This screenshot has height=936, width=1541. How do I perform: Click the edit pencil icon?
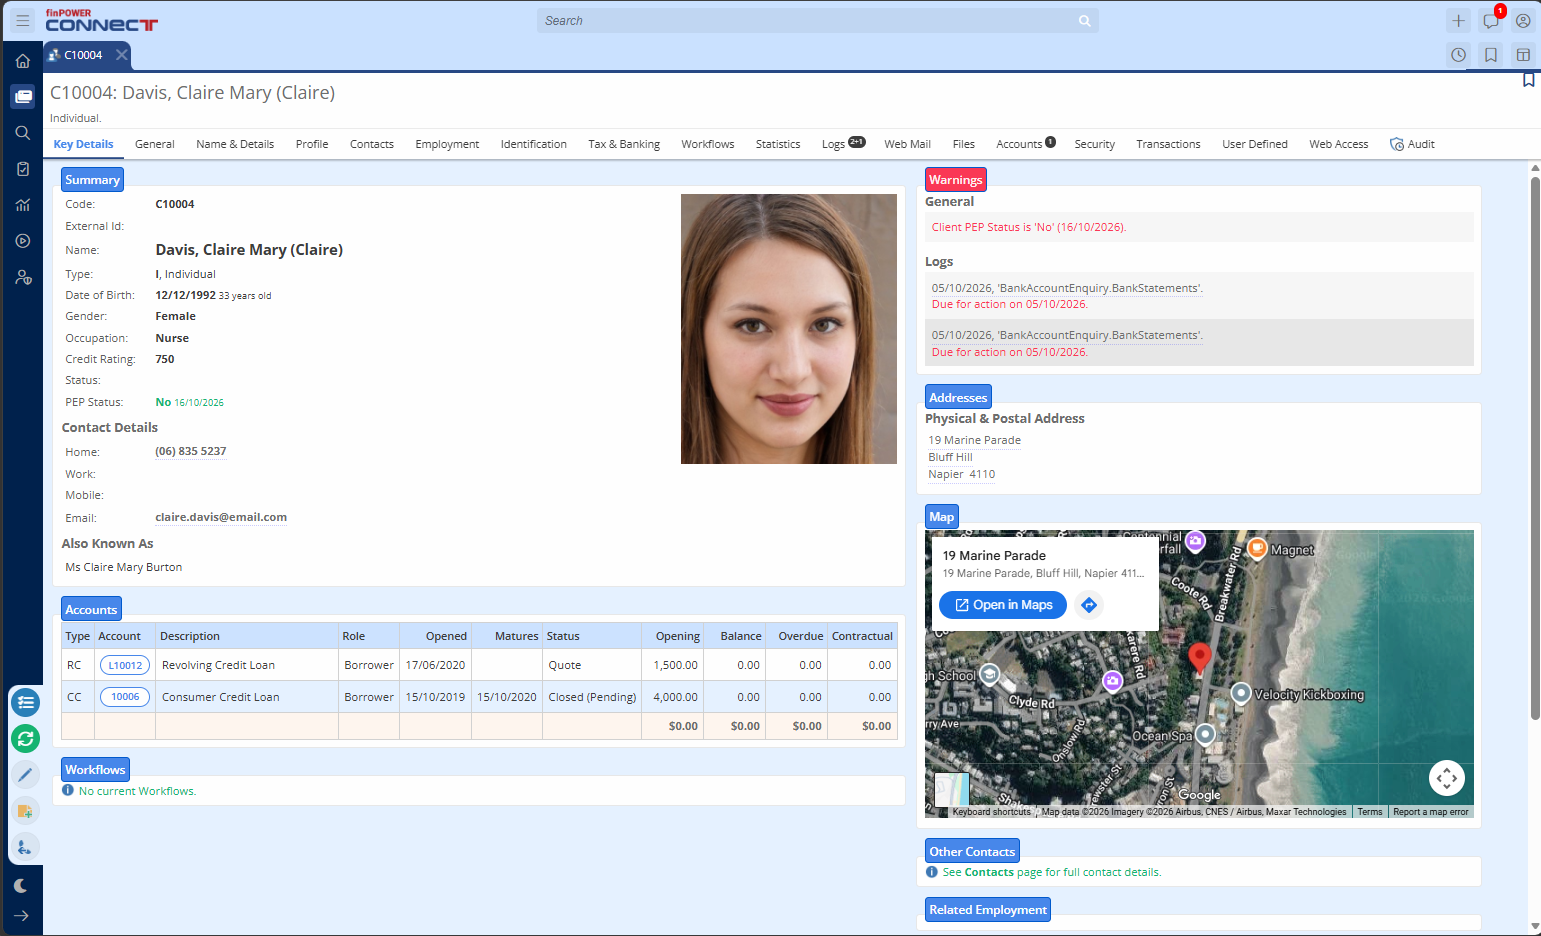25,775
